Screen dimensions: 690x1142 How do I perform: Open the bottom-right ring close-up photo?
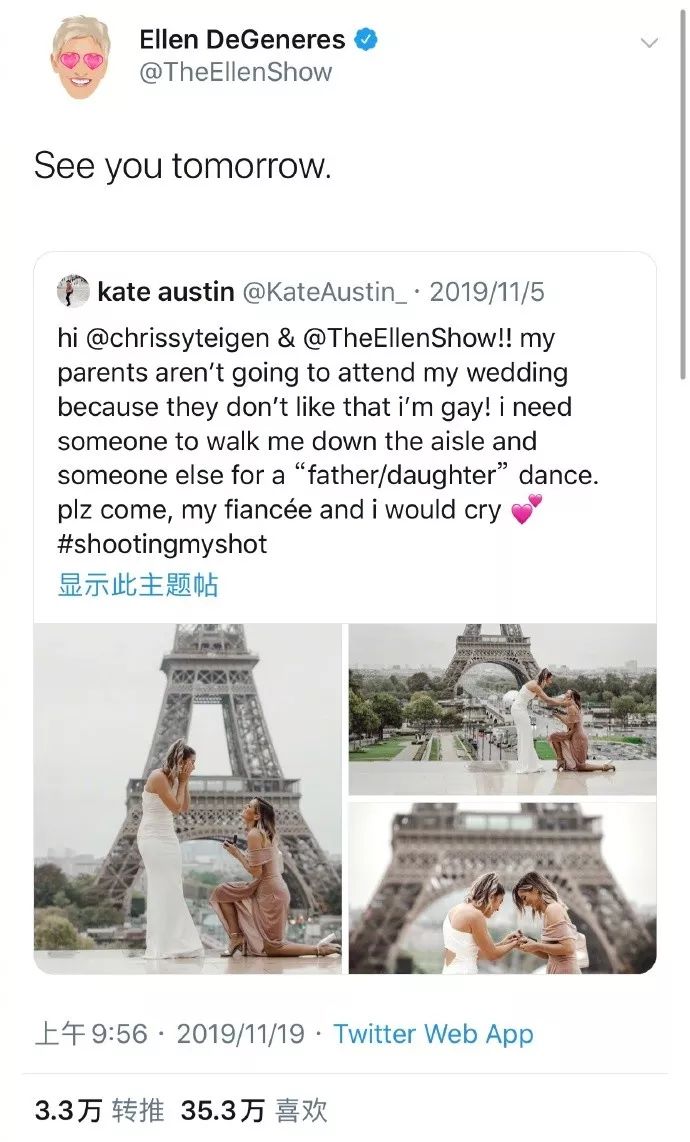502,887
